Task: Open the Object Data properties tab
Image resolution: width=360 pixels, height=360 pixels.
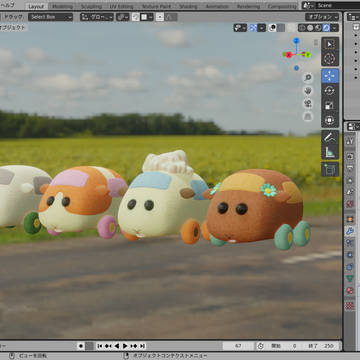Action: click(x=350, y=278)
